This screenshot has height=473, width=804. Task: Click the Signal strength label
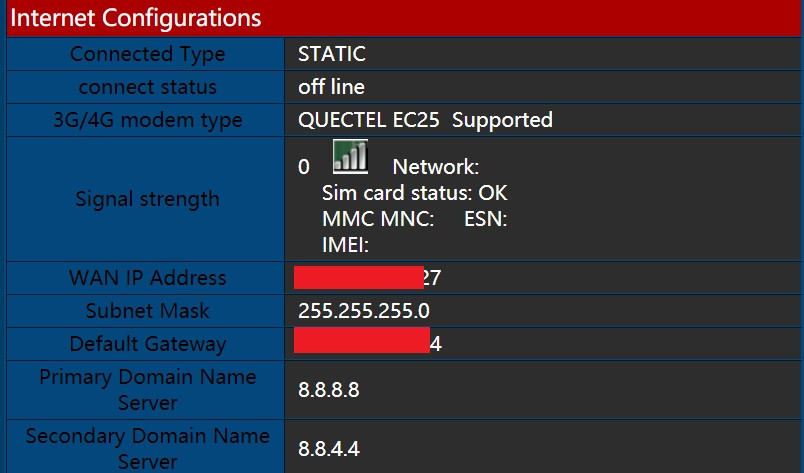pyautogui.click(x=148, y=199)
